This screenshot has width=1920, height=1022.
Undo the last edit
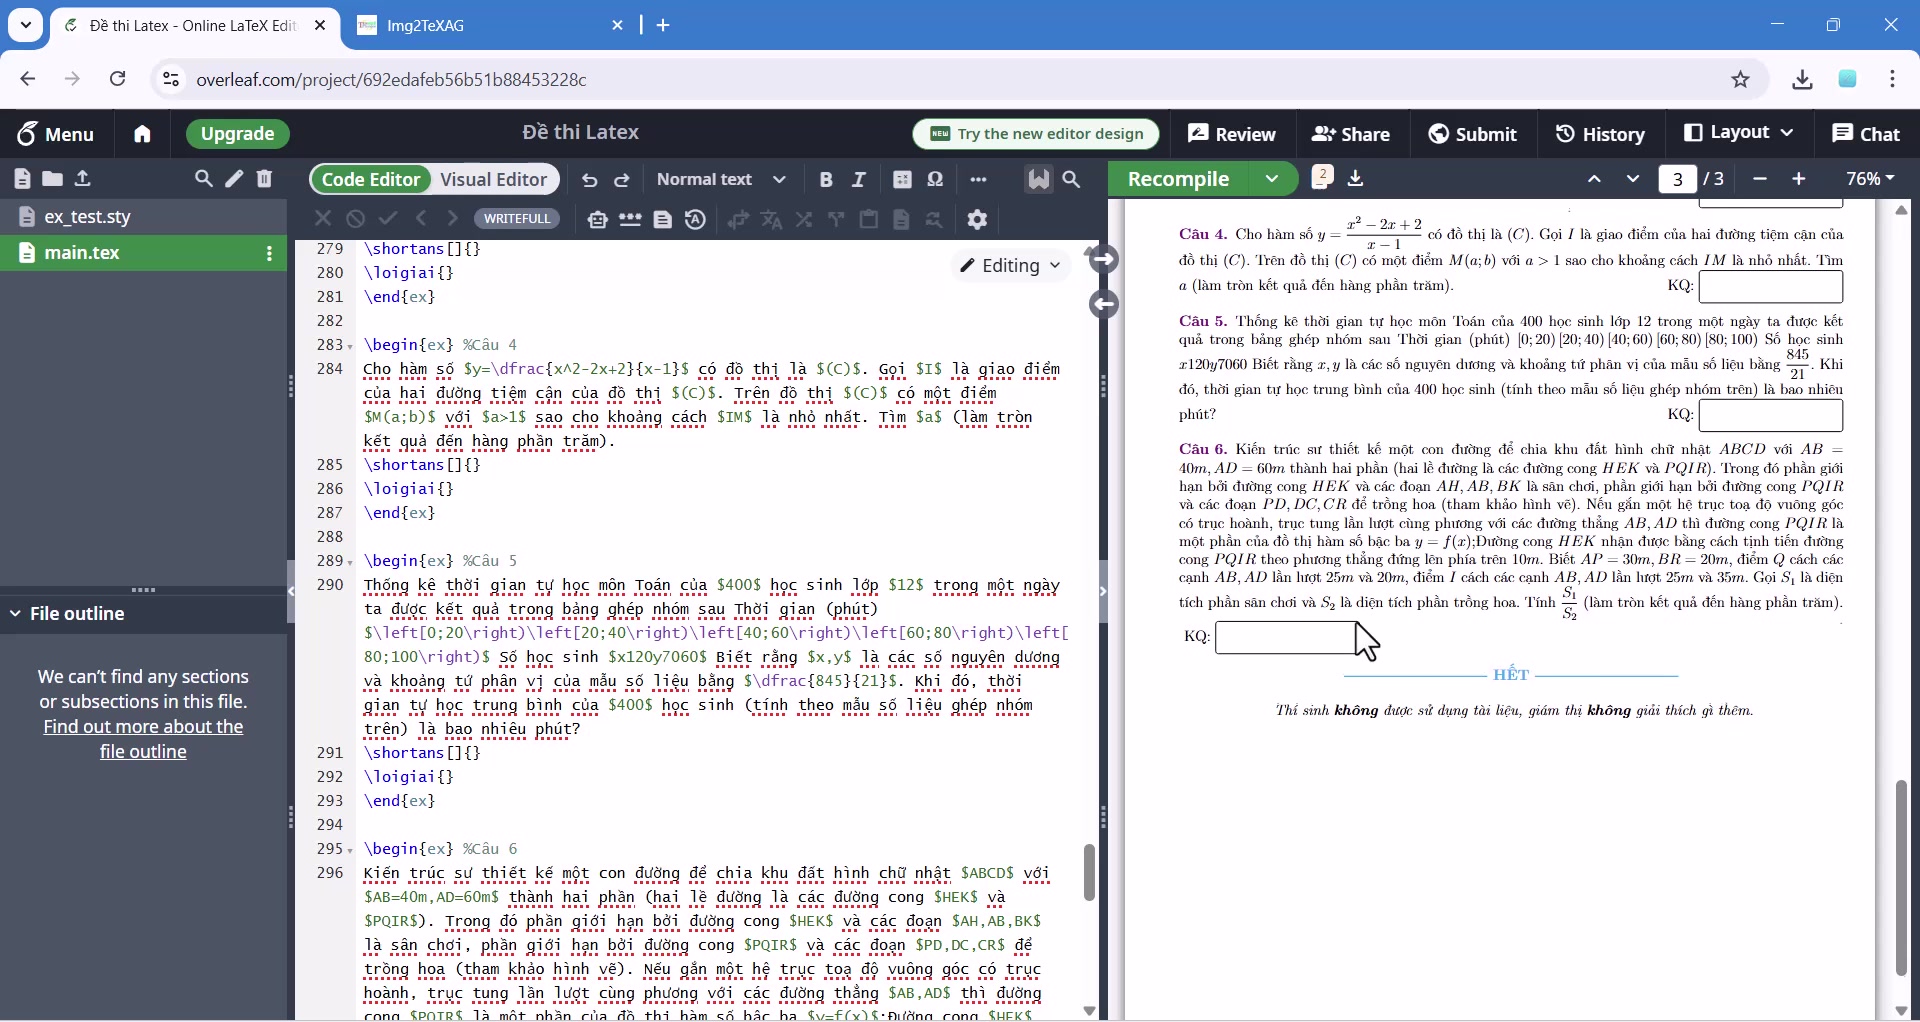click(590, 180)
